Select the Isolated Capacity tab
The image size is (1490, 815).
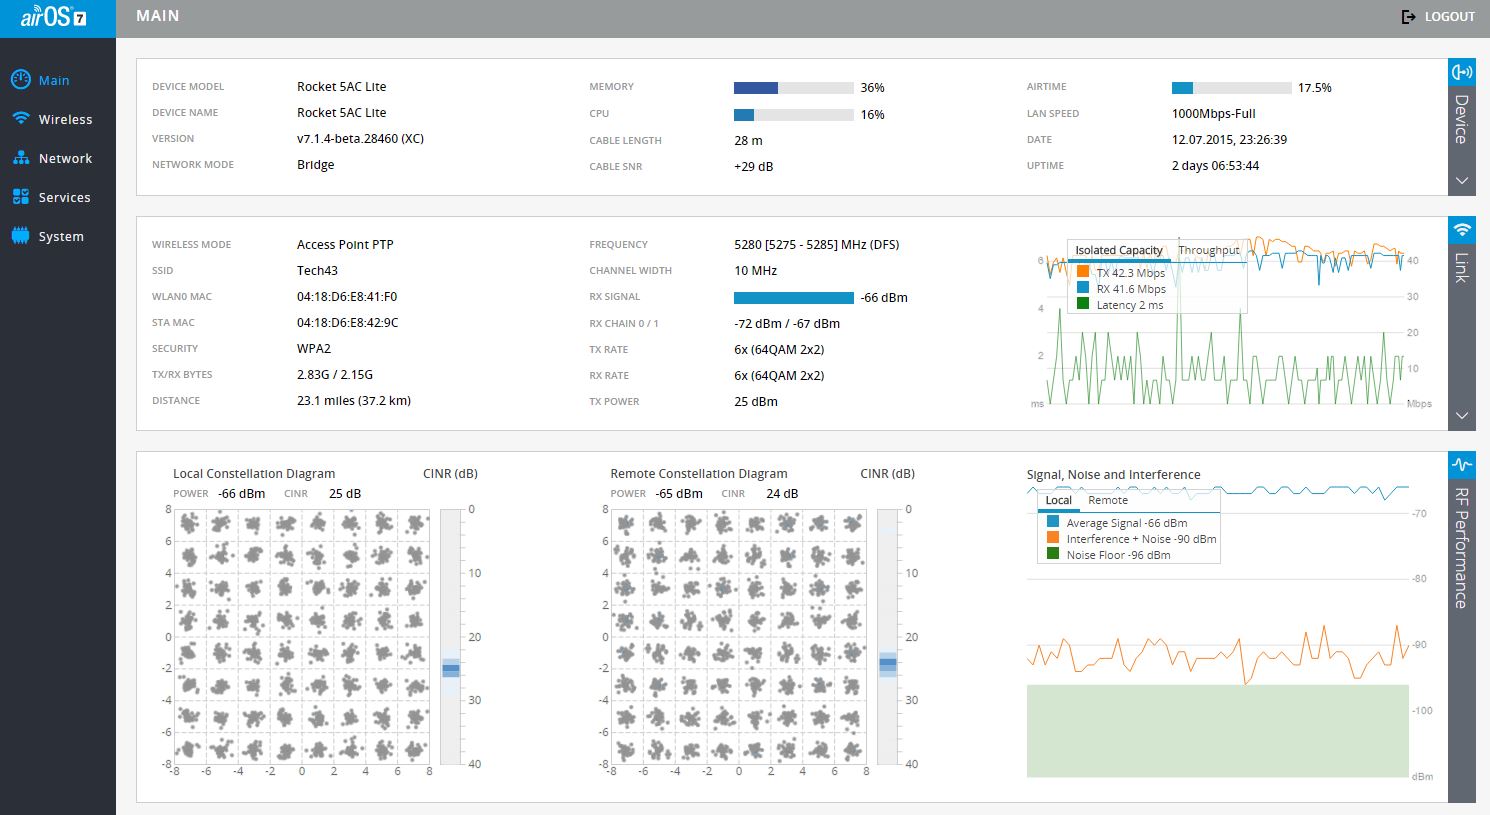(1118, 250)
